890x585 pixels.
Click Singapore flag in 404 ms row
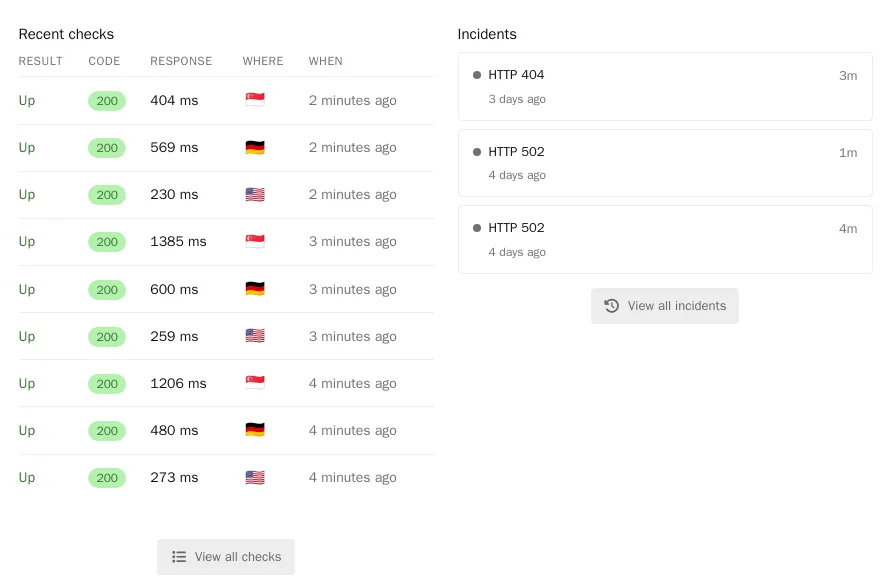coord(255,100)
